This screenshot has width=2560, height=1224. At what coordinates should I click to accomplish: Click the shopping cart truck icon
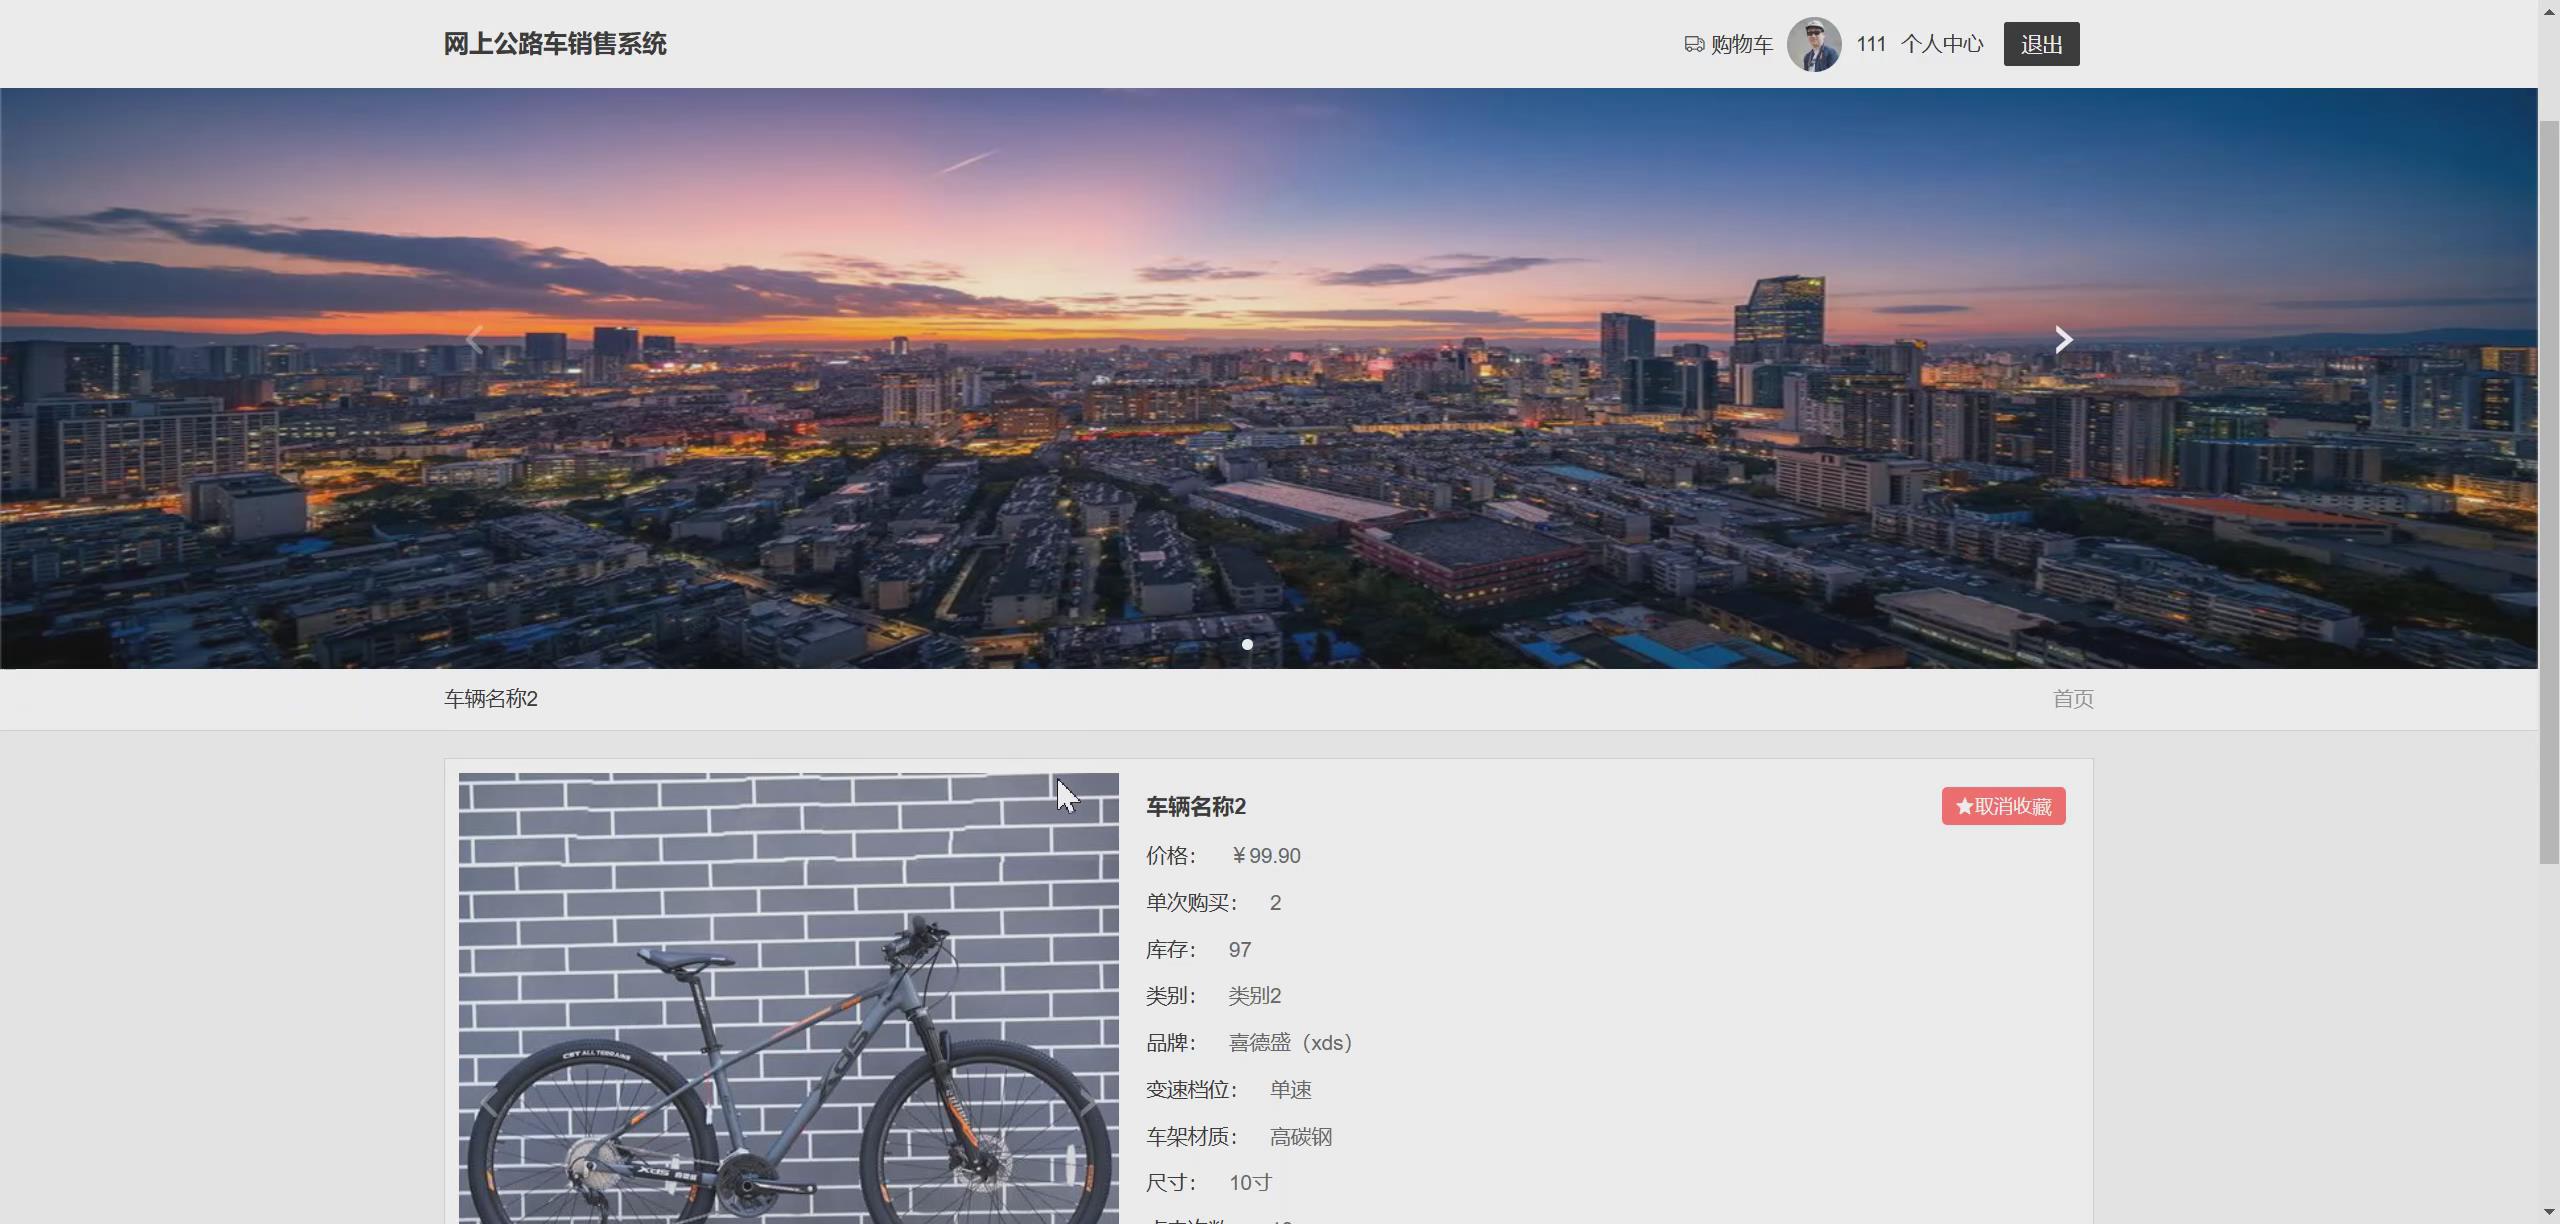pyautogui.click(x=1693, y=44)
